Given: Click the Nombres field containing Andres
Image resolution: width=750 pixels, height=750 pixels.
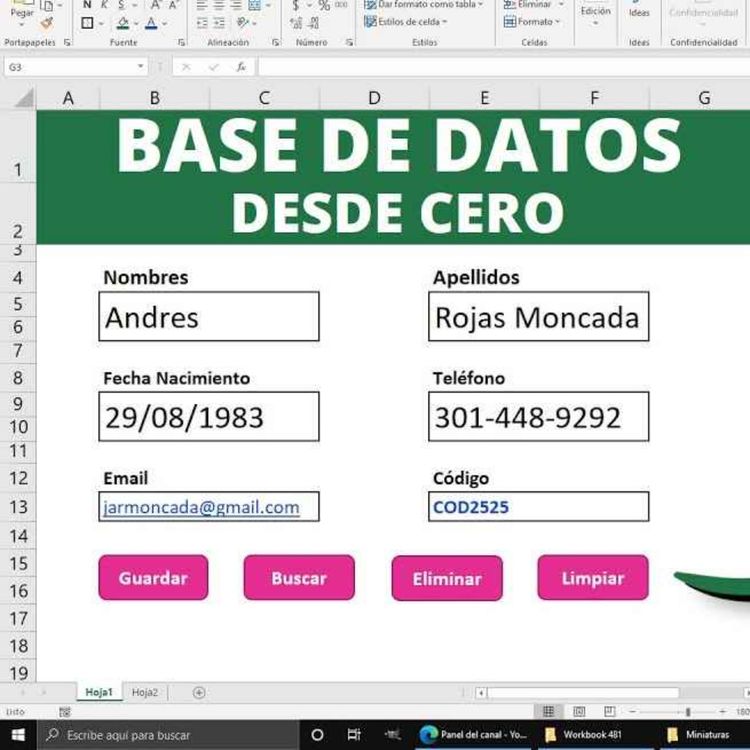Looking at the screenshot, I should tap(209, 317).
